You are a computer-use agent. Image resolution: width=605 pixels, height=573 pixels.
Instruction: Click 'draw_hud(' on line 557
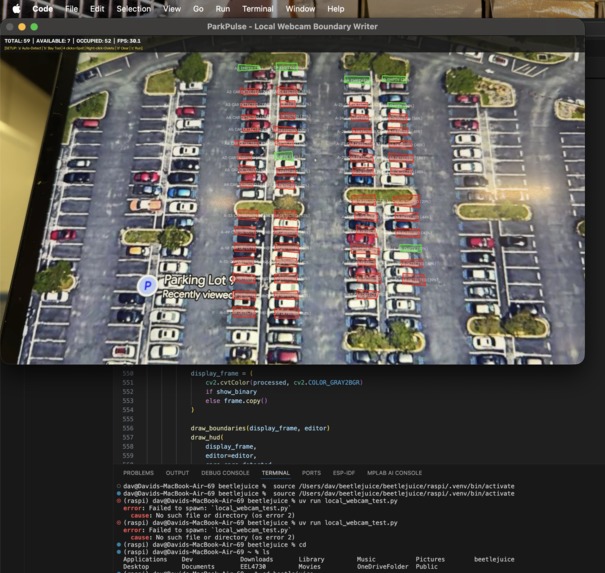point(207,437)
